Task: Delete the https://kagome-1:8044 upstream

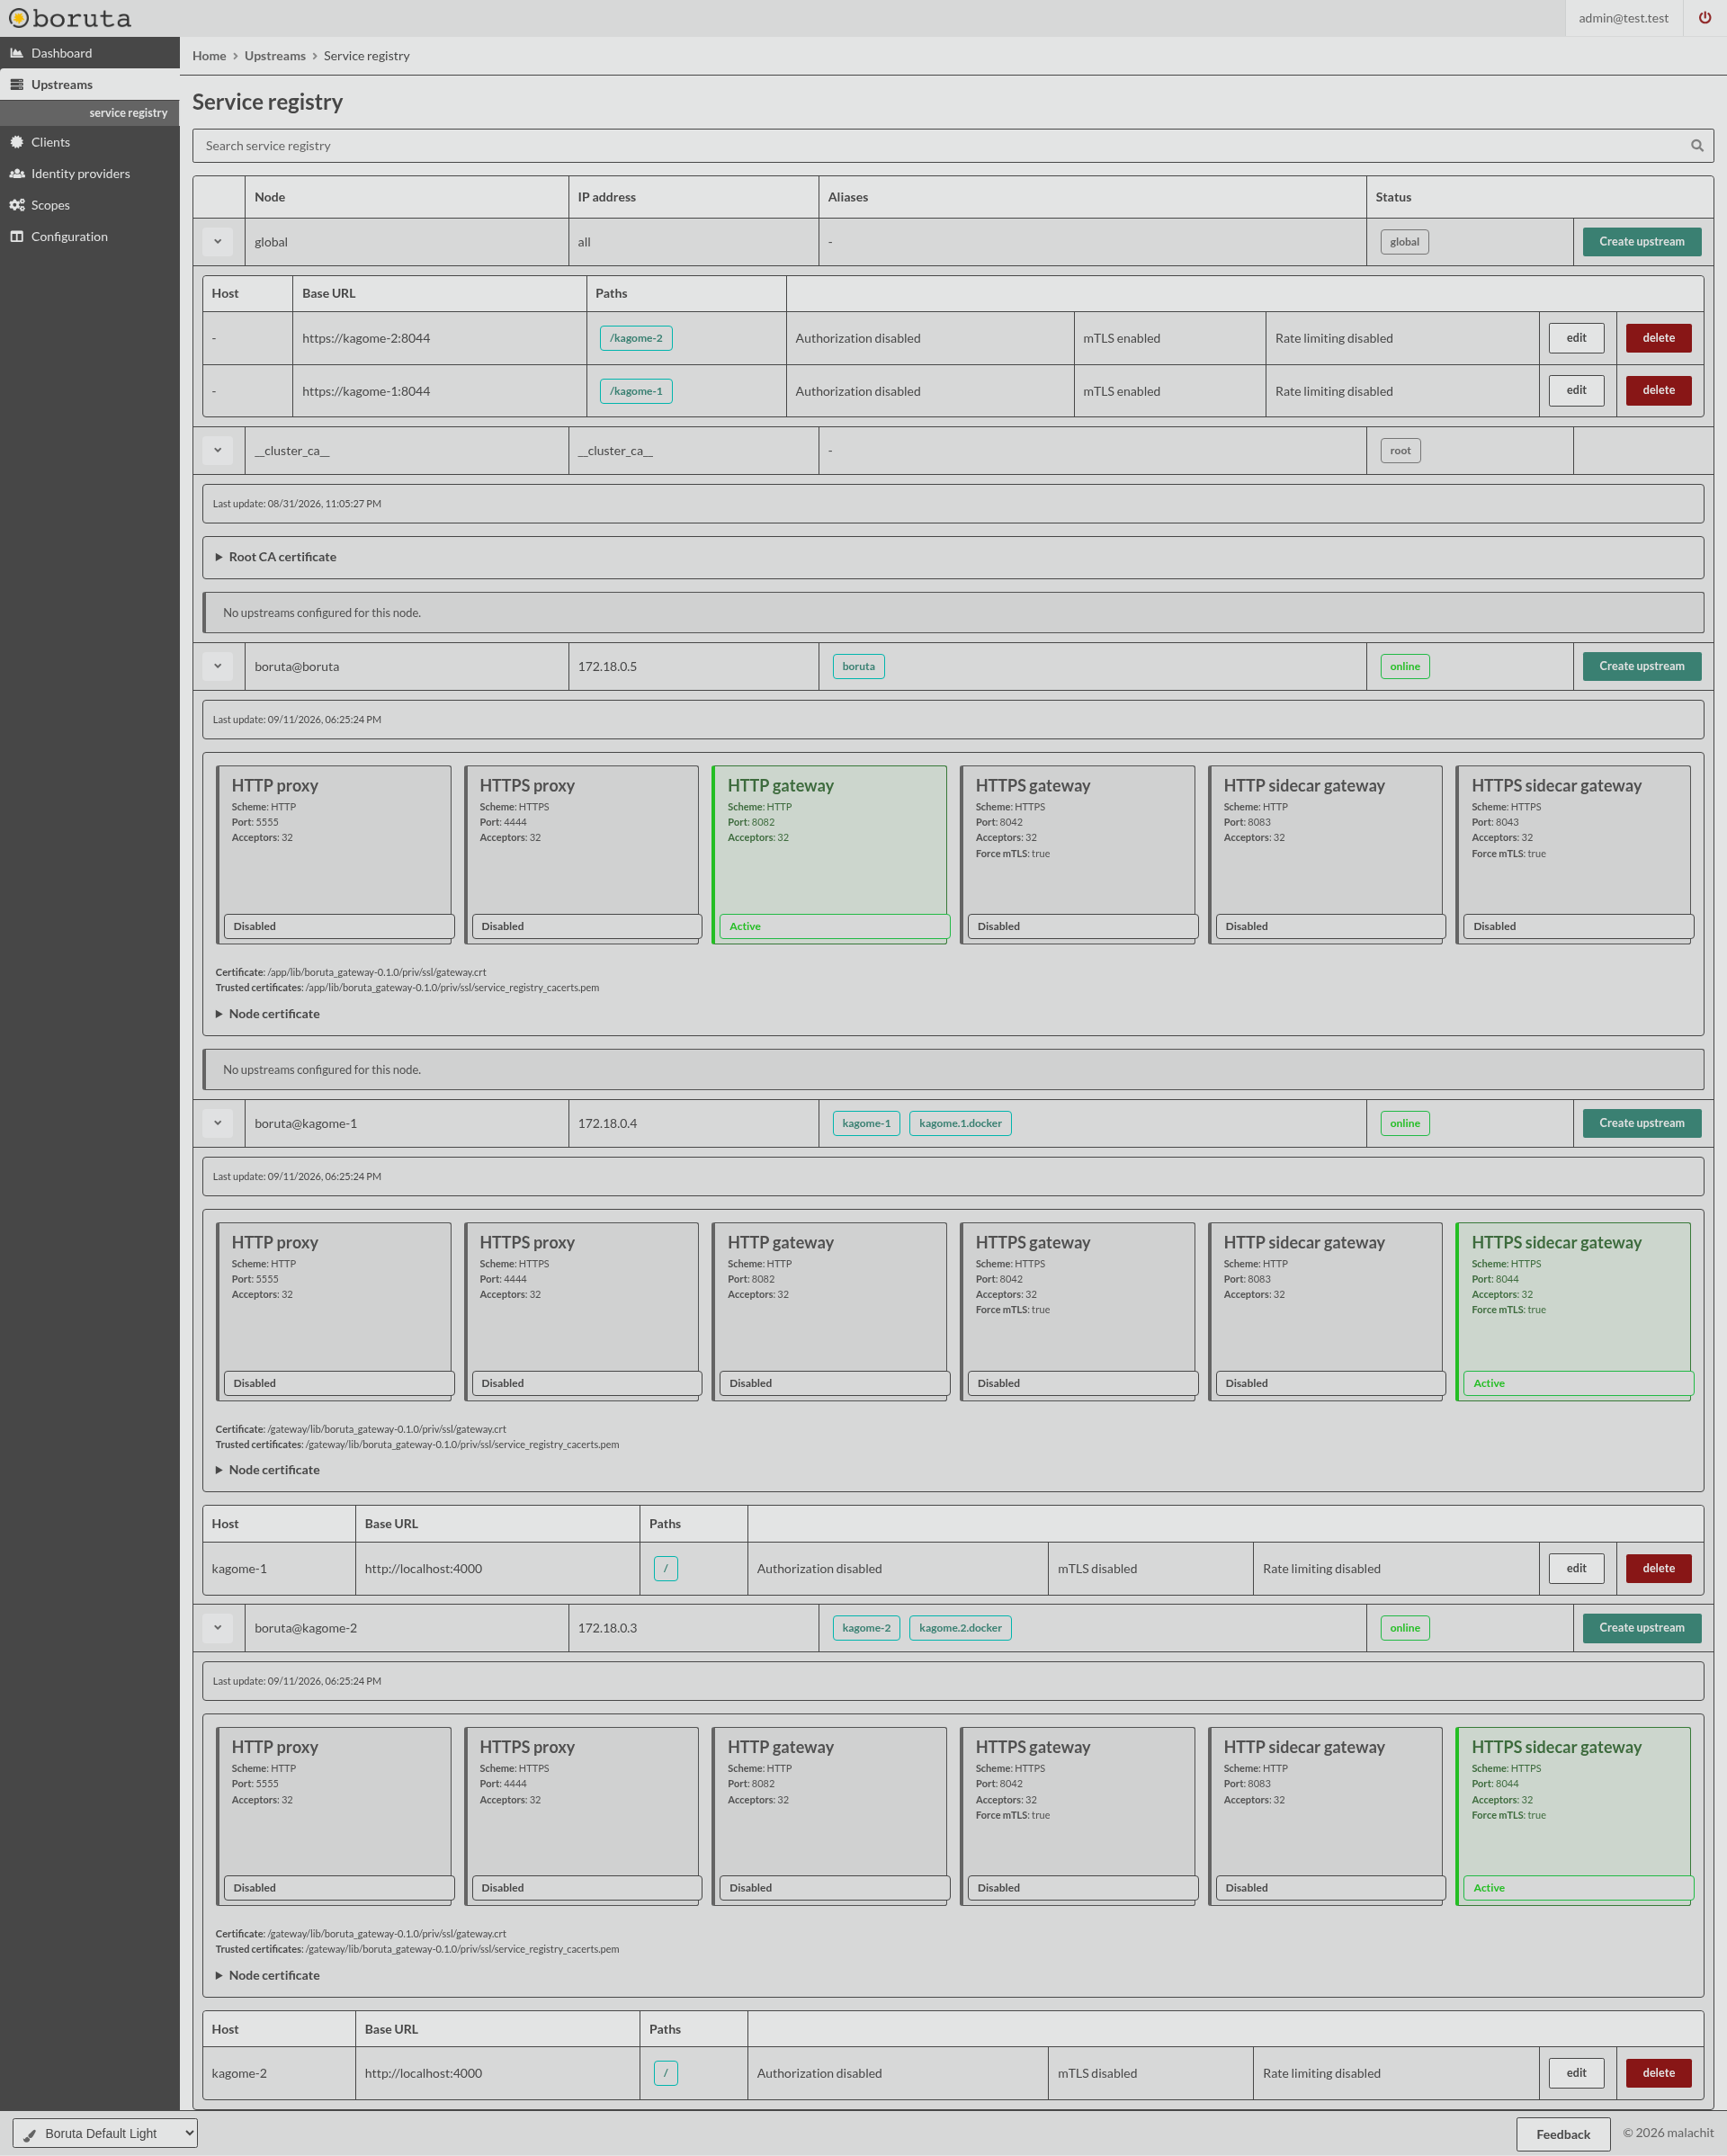Action: click(1658, 390)
